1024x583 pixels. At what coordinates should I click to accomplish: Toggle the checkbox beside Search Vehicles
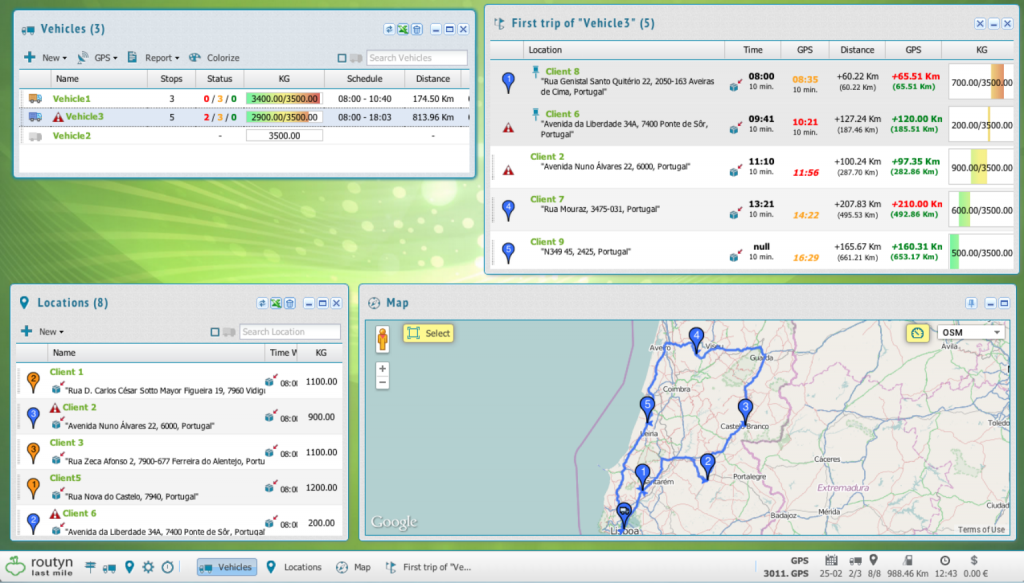(342, 58)
